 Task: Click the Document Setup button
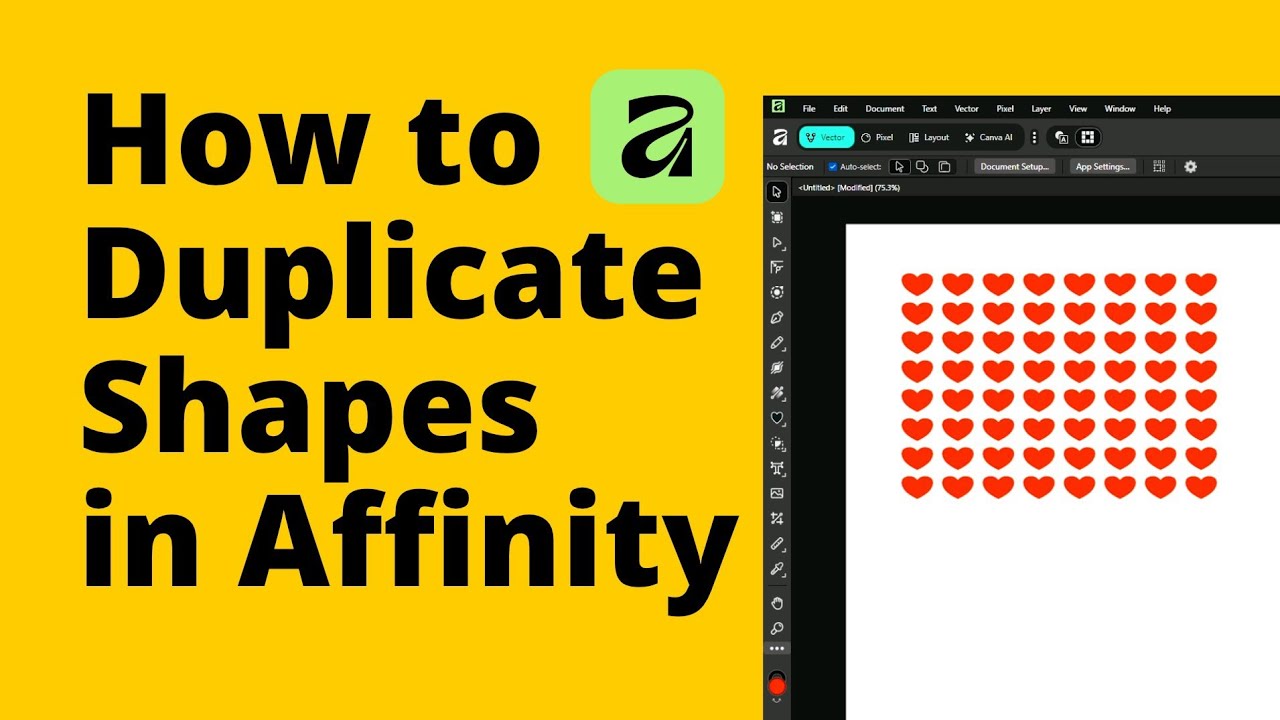[1014, 167]
